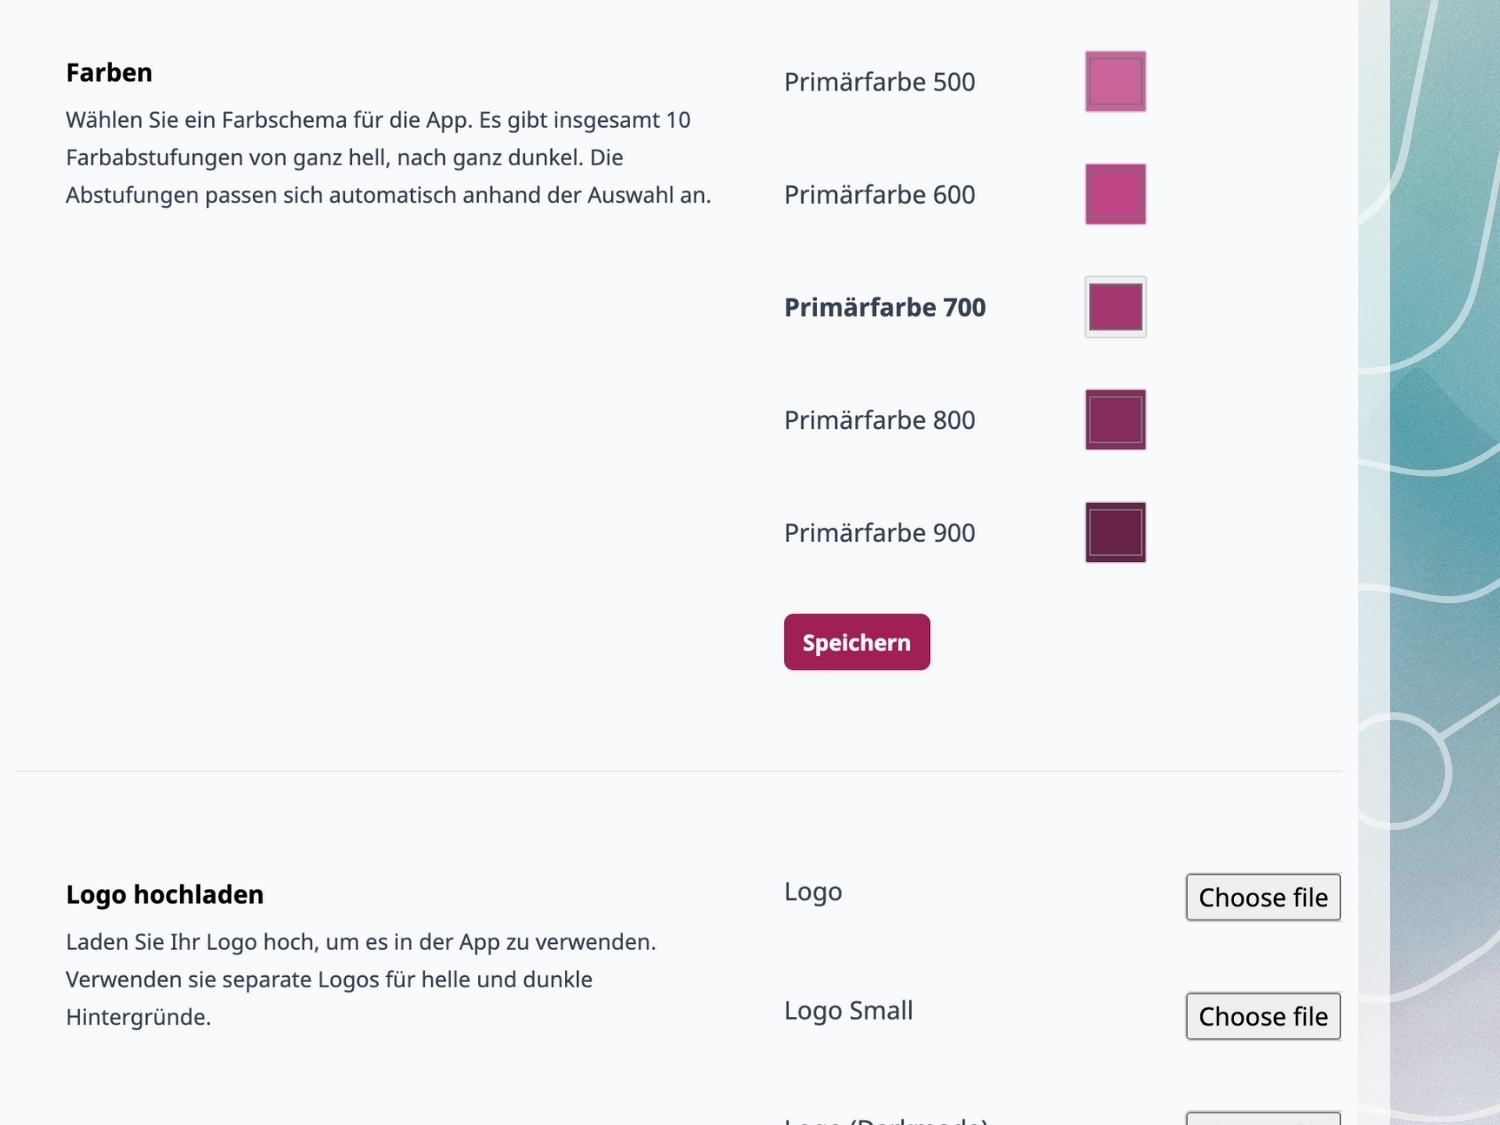Click Choose file for Logo Small
The height and width of the screenshot is (1125, 1500).
1262,1016
